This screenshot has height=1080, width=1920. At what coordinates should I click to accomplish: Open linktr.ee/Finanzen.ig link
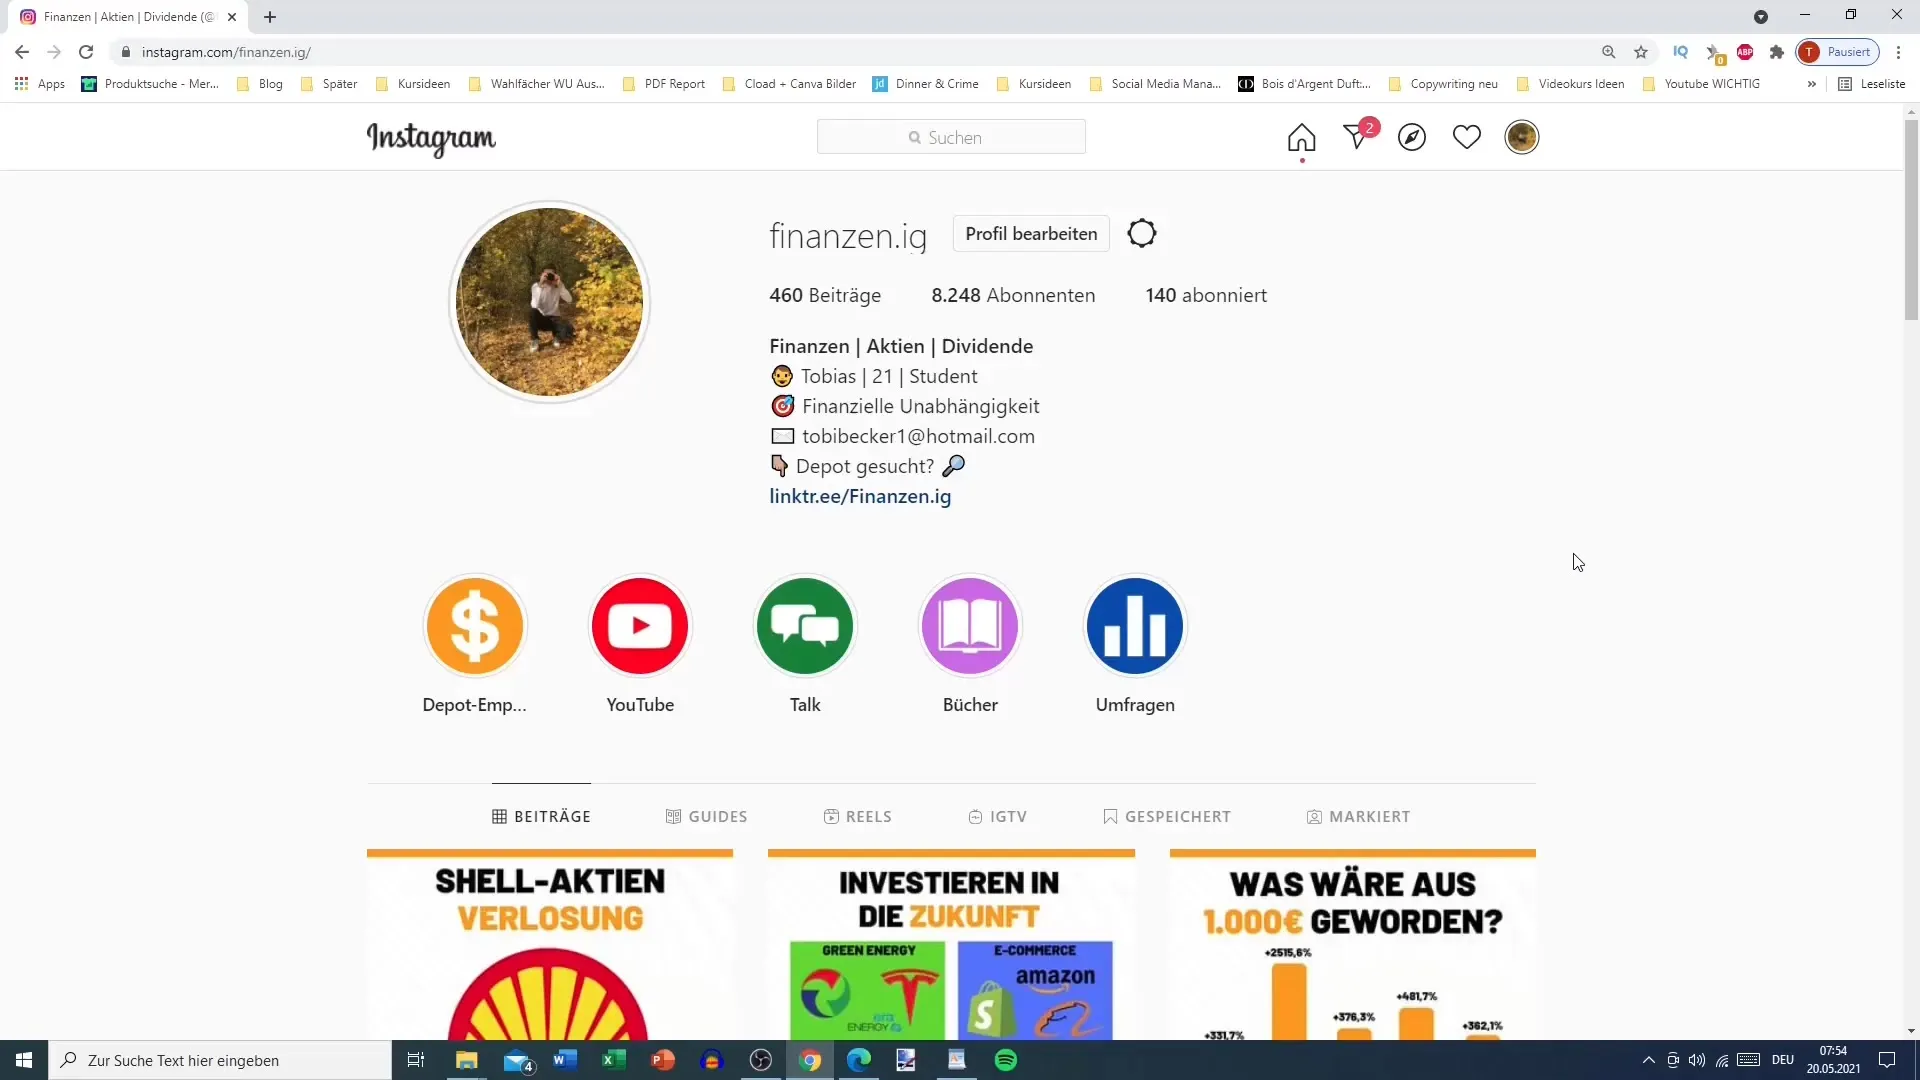coord(861,497)
